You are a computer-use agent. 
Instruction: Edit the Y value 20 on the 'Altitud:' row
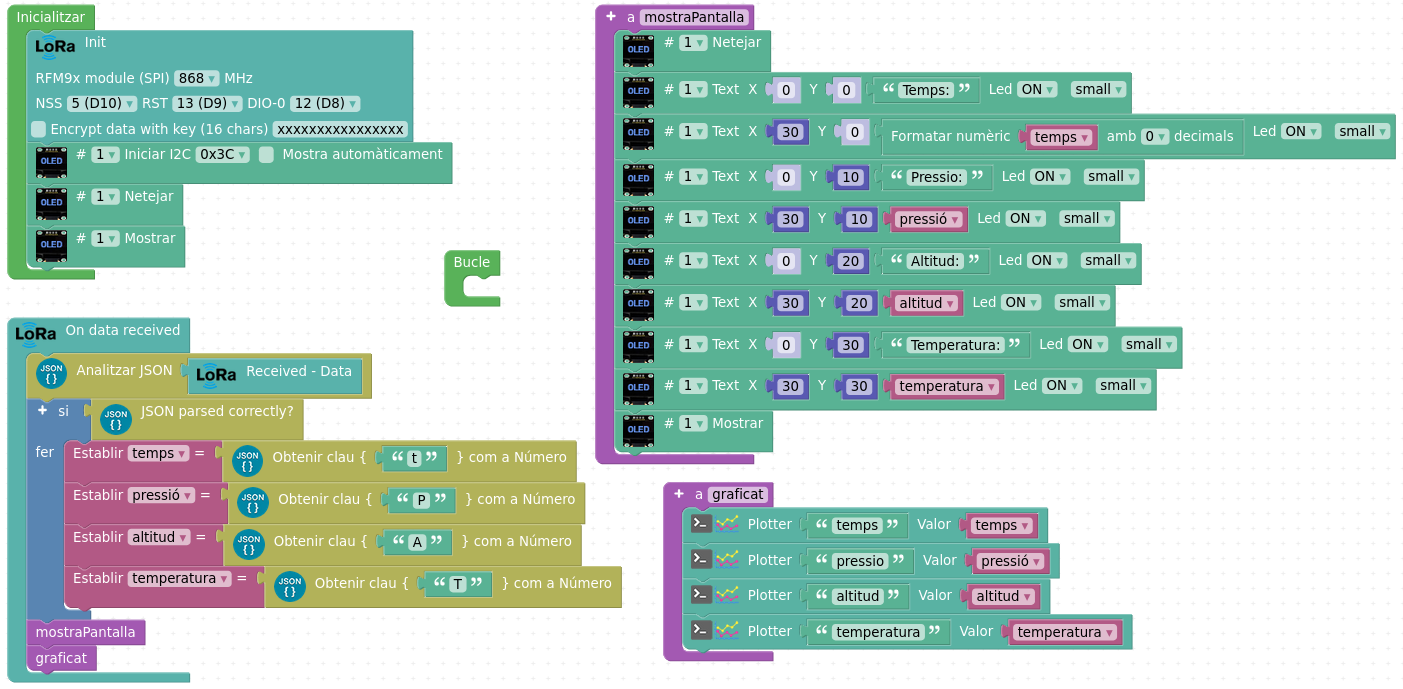(x=851, y=261)
